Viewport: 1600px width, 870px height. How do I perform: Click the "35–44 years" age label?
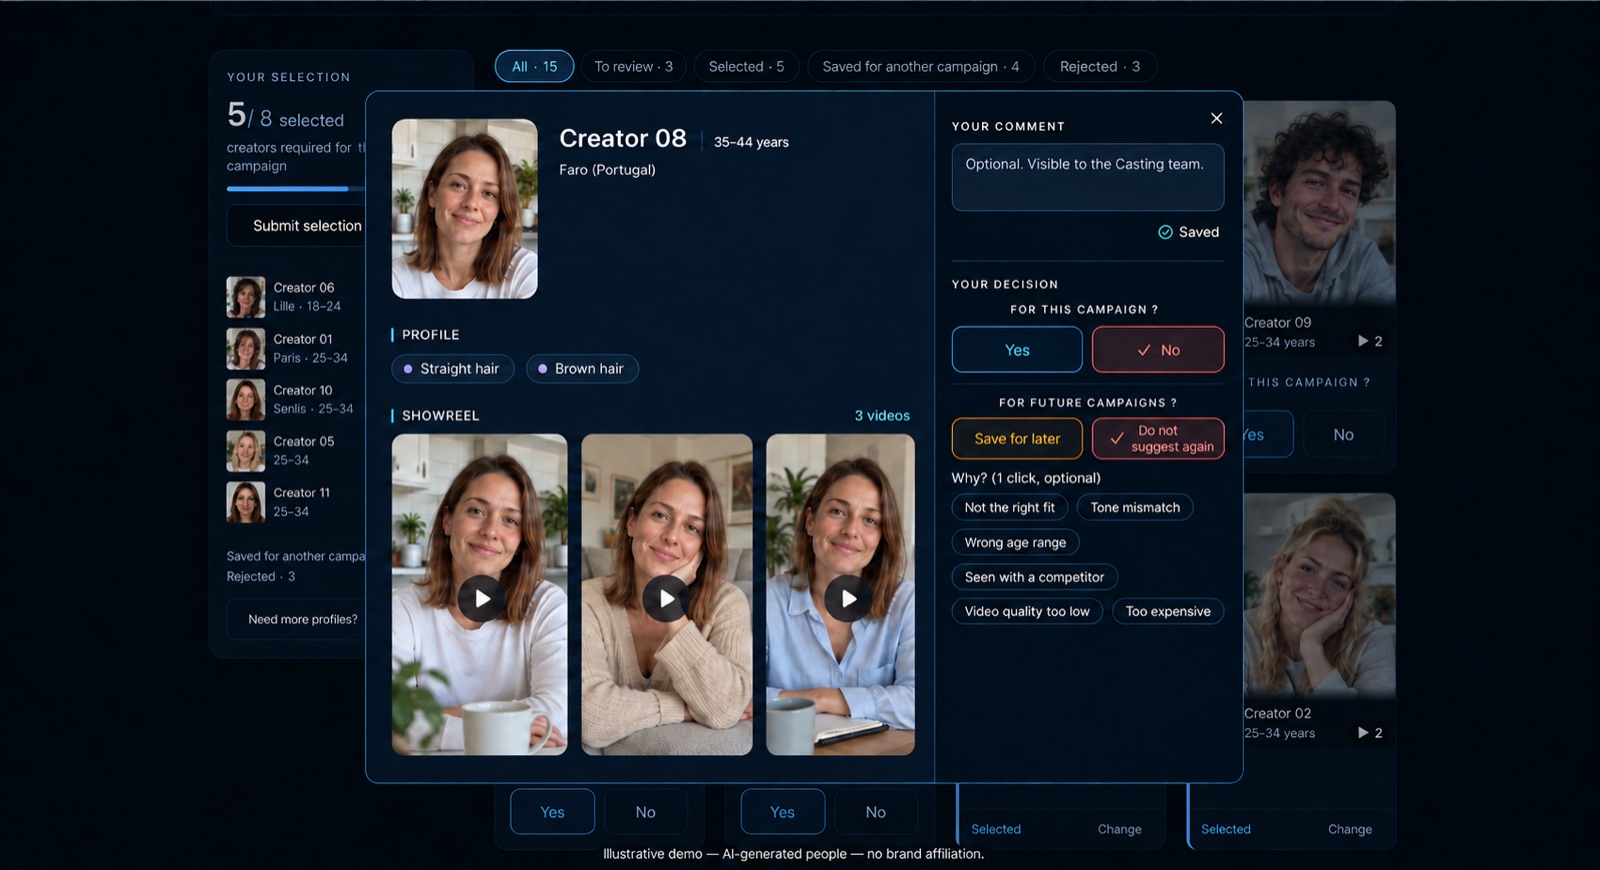click(x=751, y=142)
